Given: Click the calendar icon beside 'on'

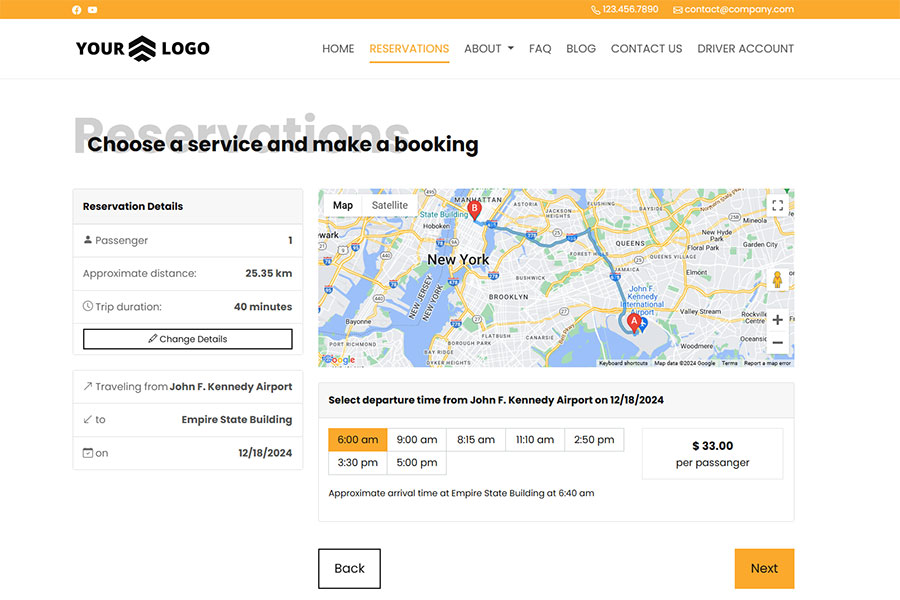Looking at the screenshot, I should (88, 452).
